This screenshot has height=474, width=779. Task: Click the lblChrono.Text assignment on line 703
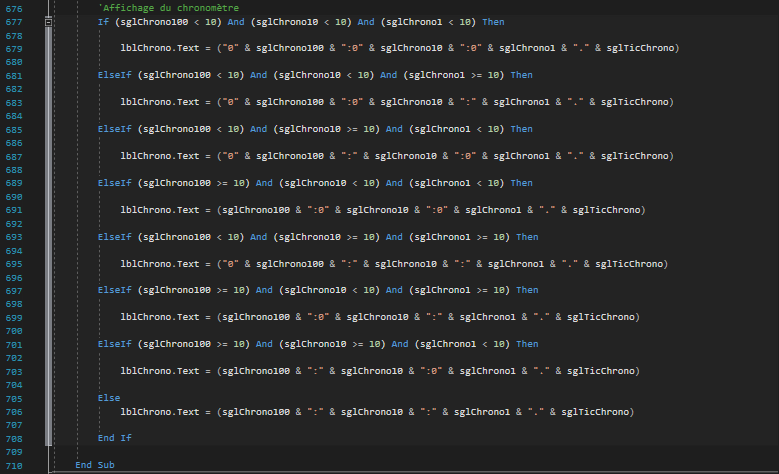(380, 371)
